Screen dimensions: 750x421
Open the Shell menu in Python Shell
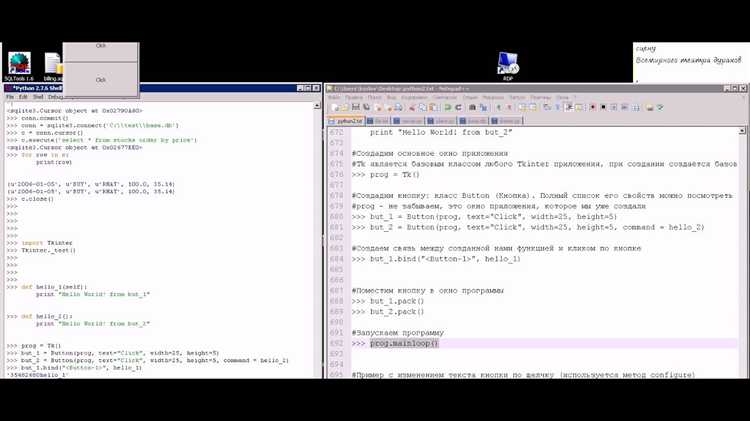click(38, 97)
